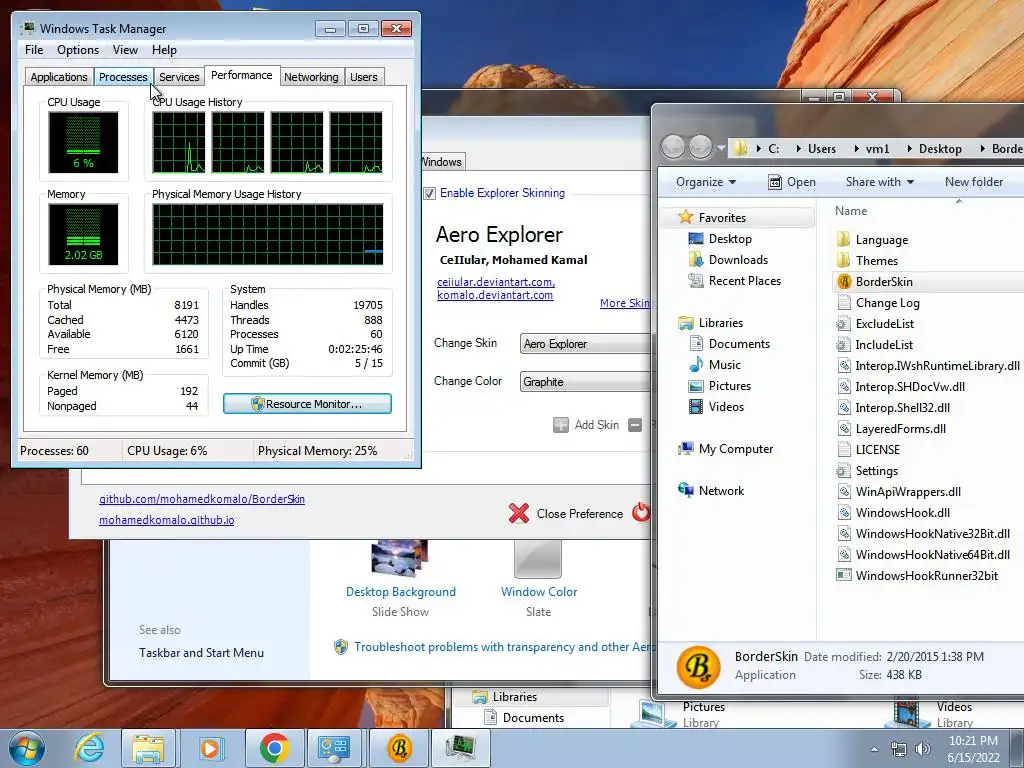Click the taskbar clock and date
The width and height of the screenshot is (1024, 768).
click(x=973, y=749)
